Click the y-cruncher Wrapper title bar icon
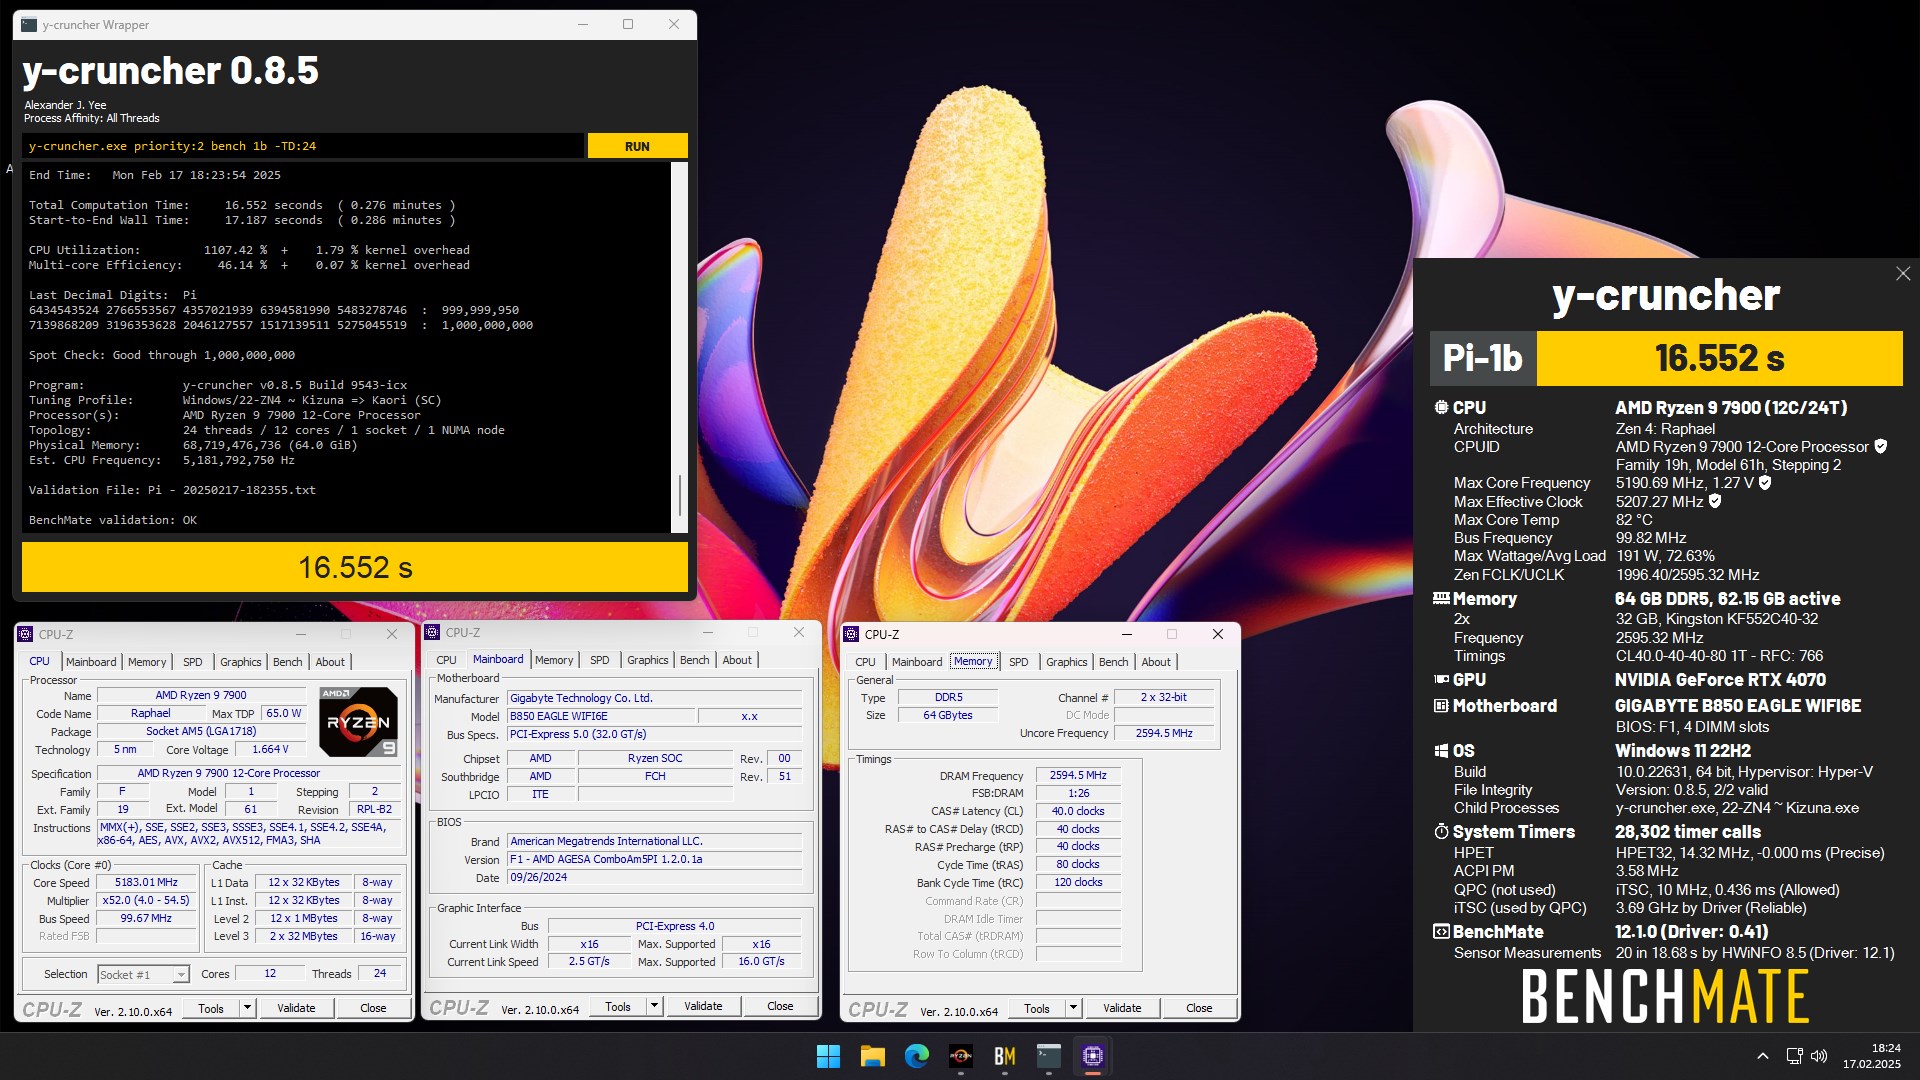Screen dimensions: 1920x1080 click(x=29, y=25)
